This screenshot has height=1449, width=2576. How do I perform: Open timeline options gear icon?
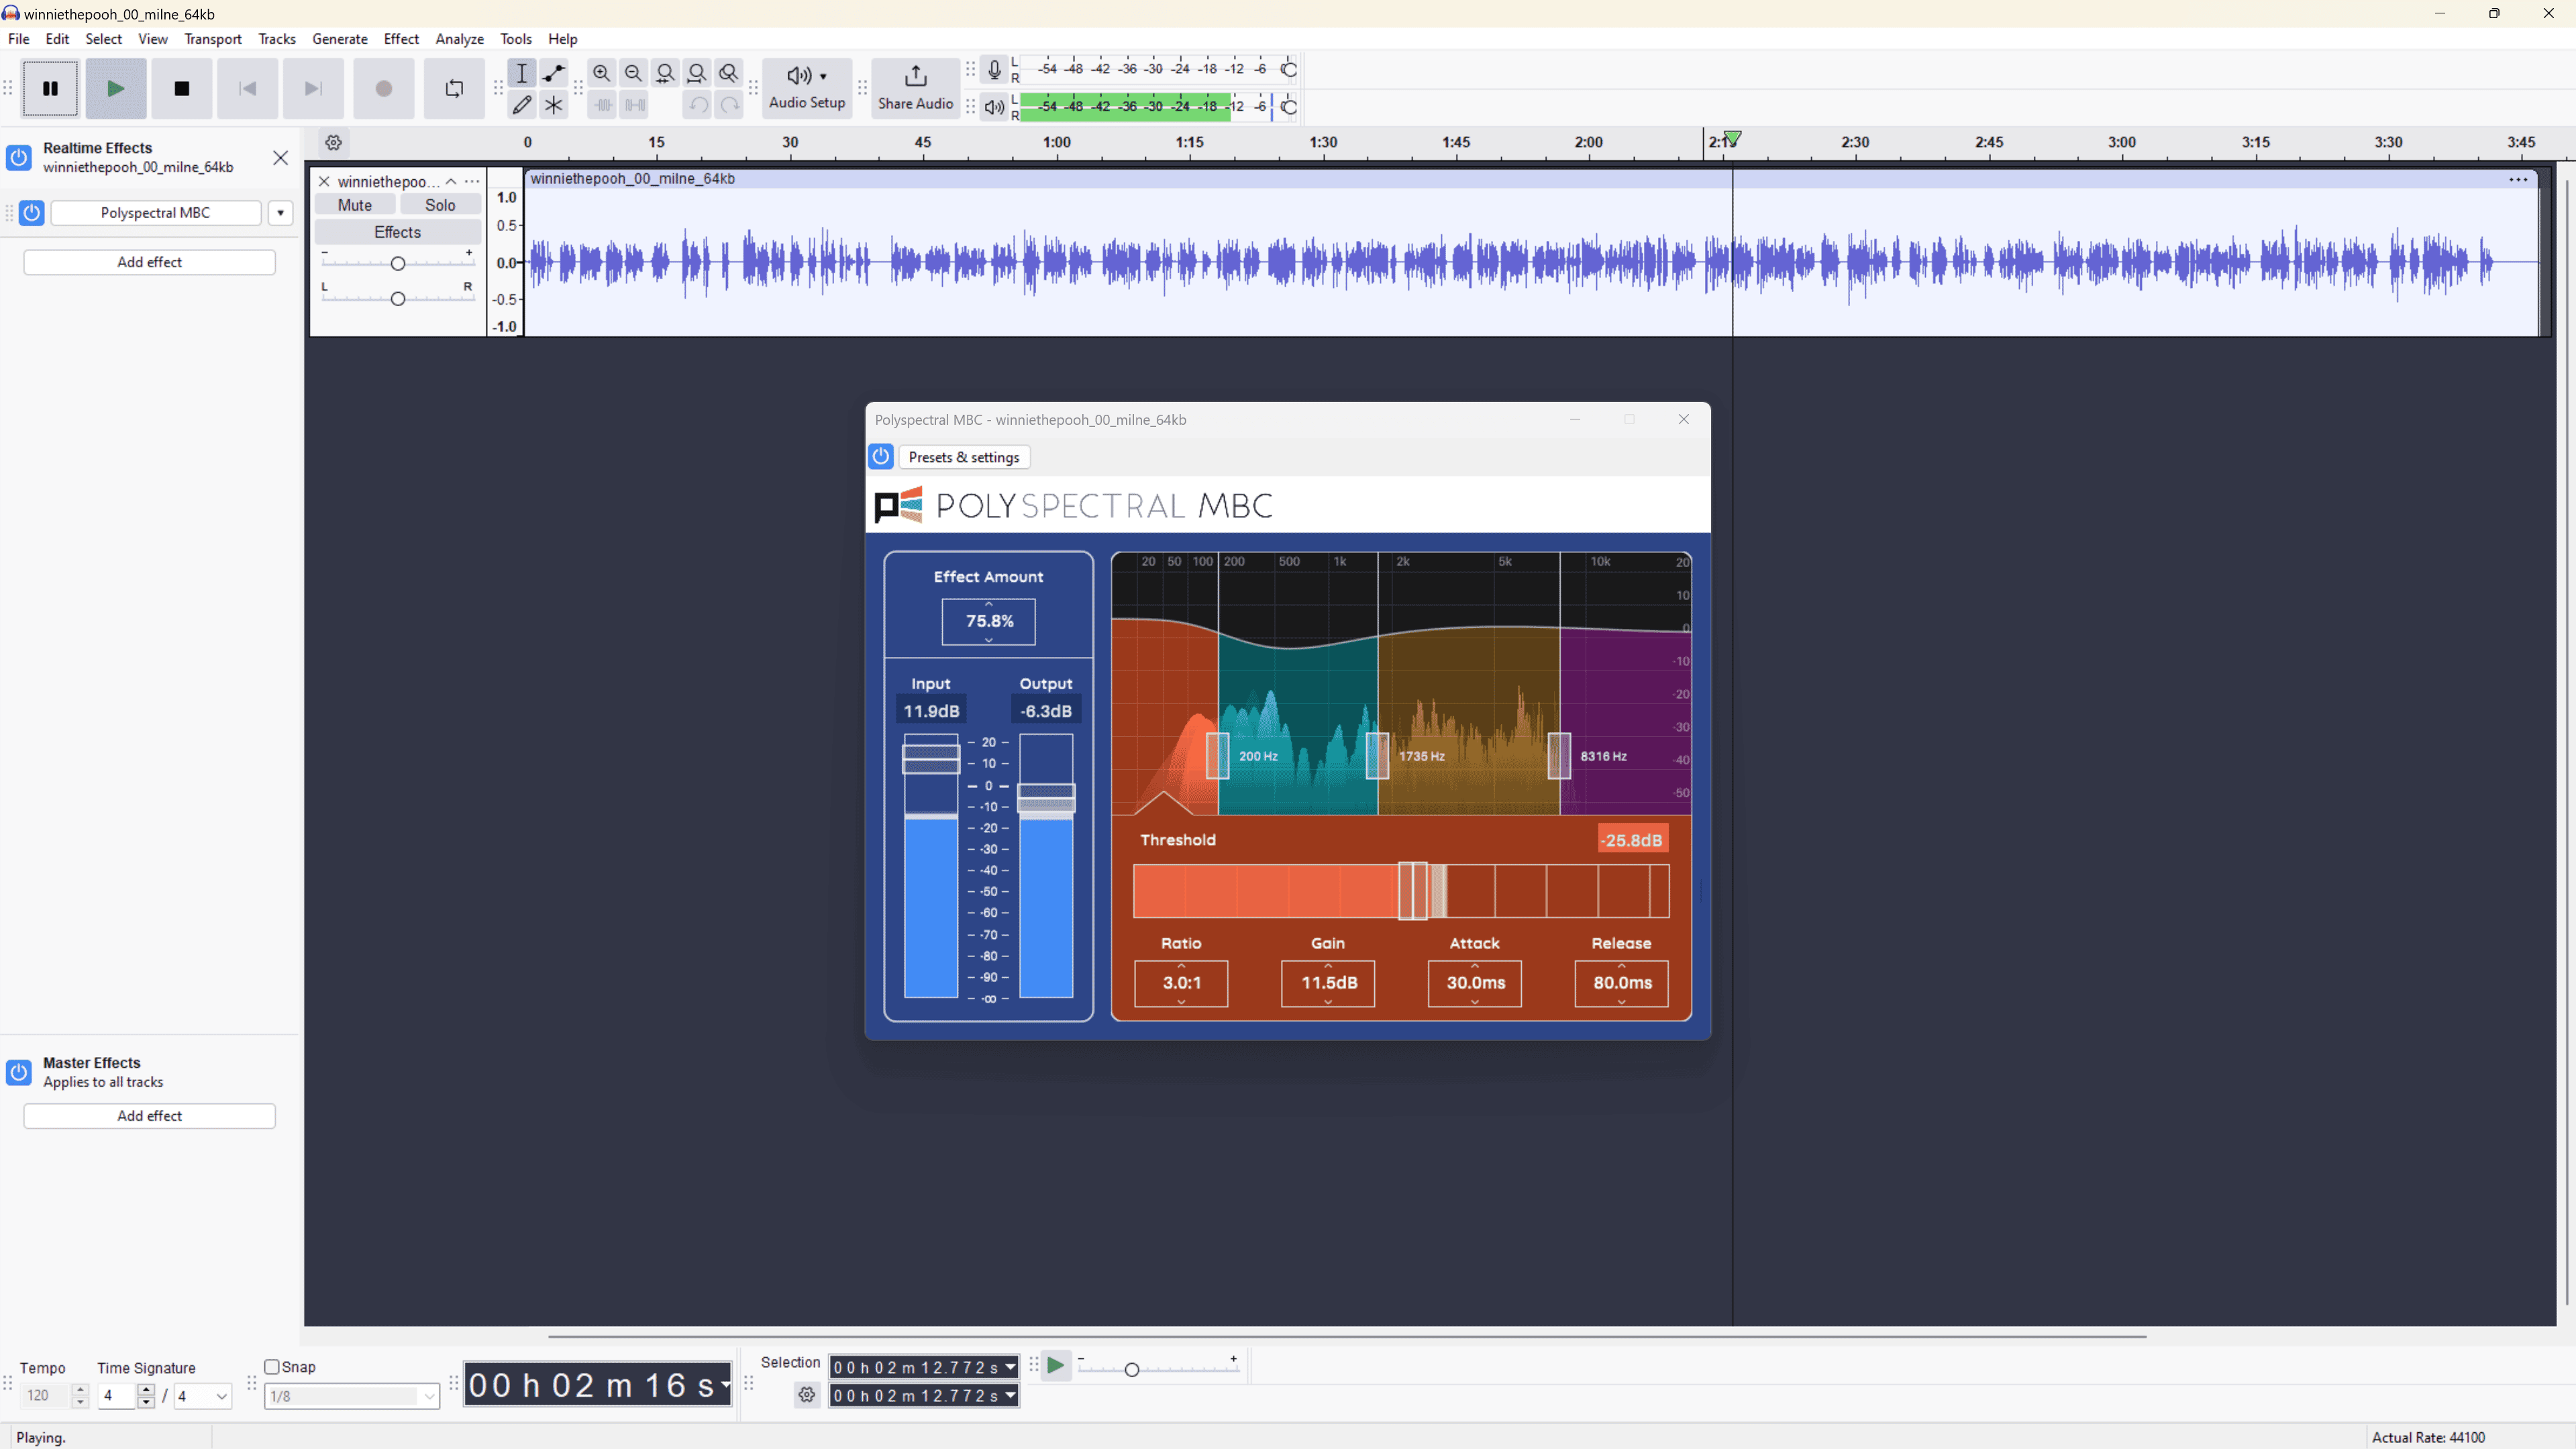click(x=334, y=143)
